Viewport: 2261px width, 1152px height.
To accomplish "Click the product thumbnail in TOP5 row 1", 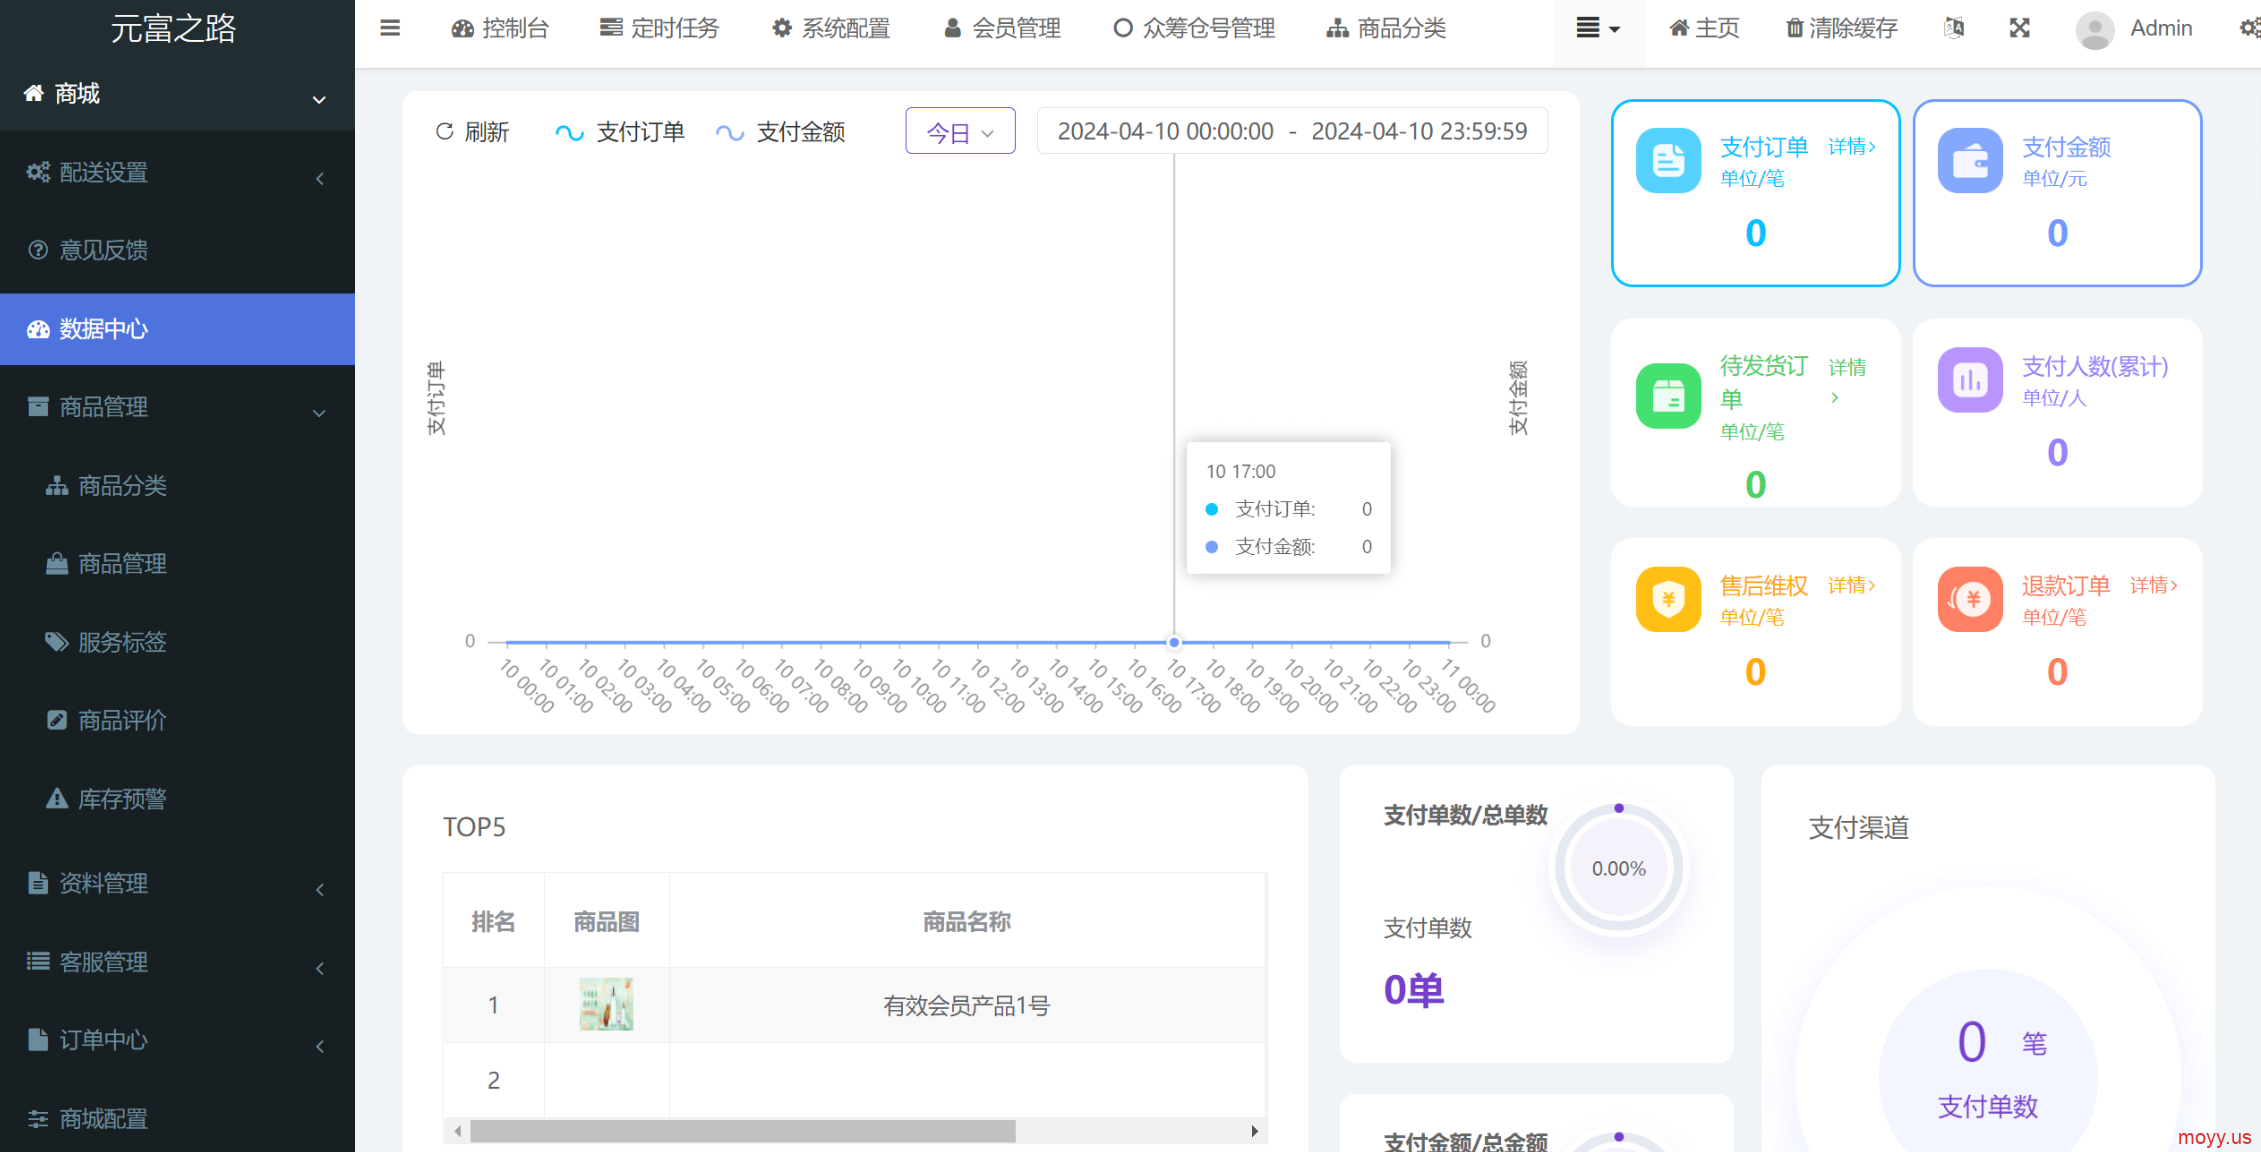I will (x=606, y=1004).
